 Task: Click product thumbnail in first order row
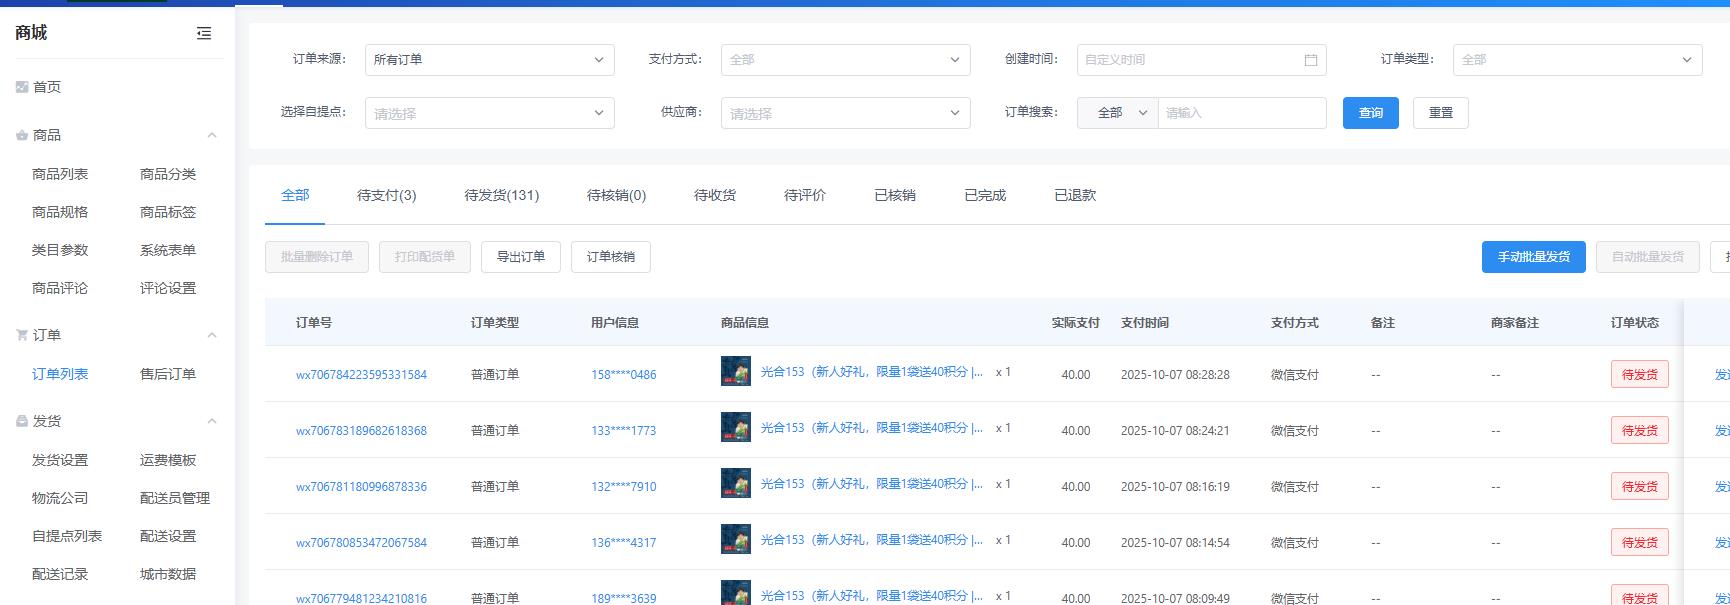(735, 372)
